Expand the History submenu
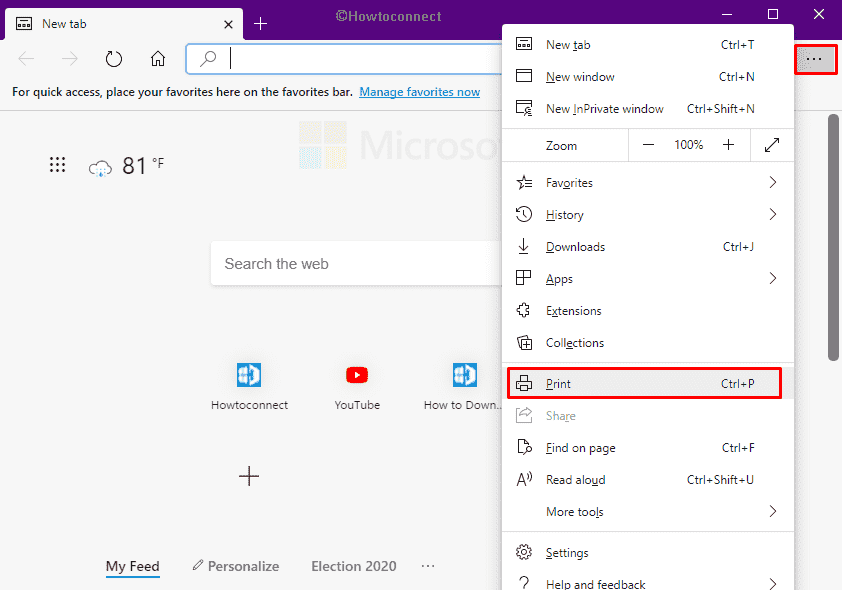842x590 pixels. pos(772,214)
